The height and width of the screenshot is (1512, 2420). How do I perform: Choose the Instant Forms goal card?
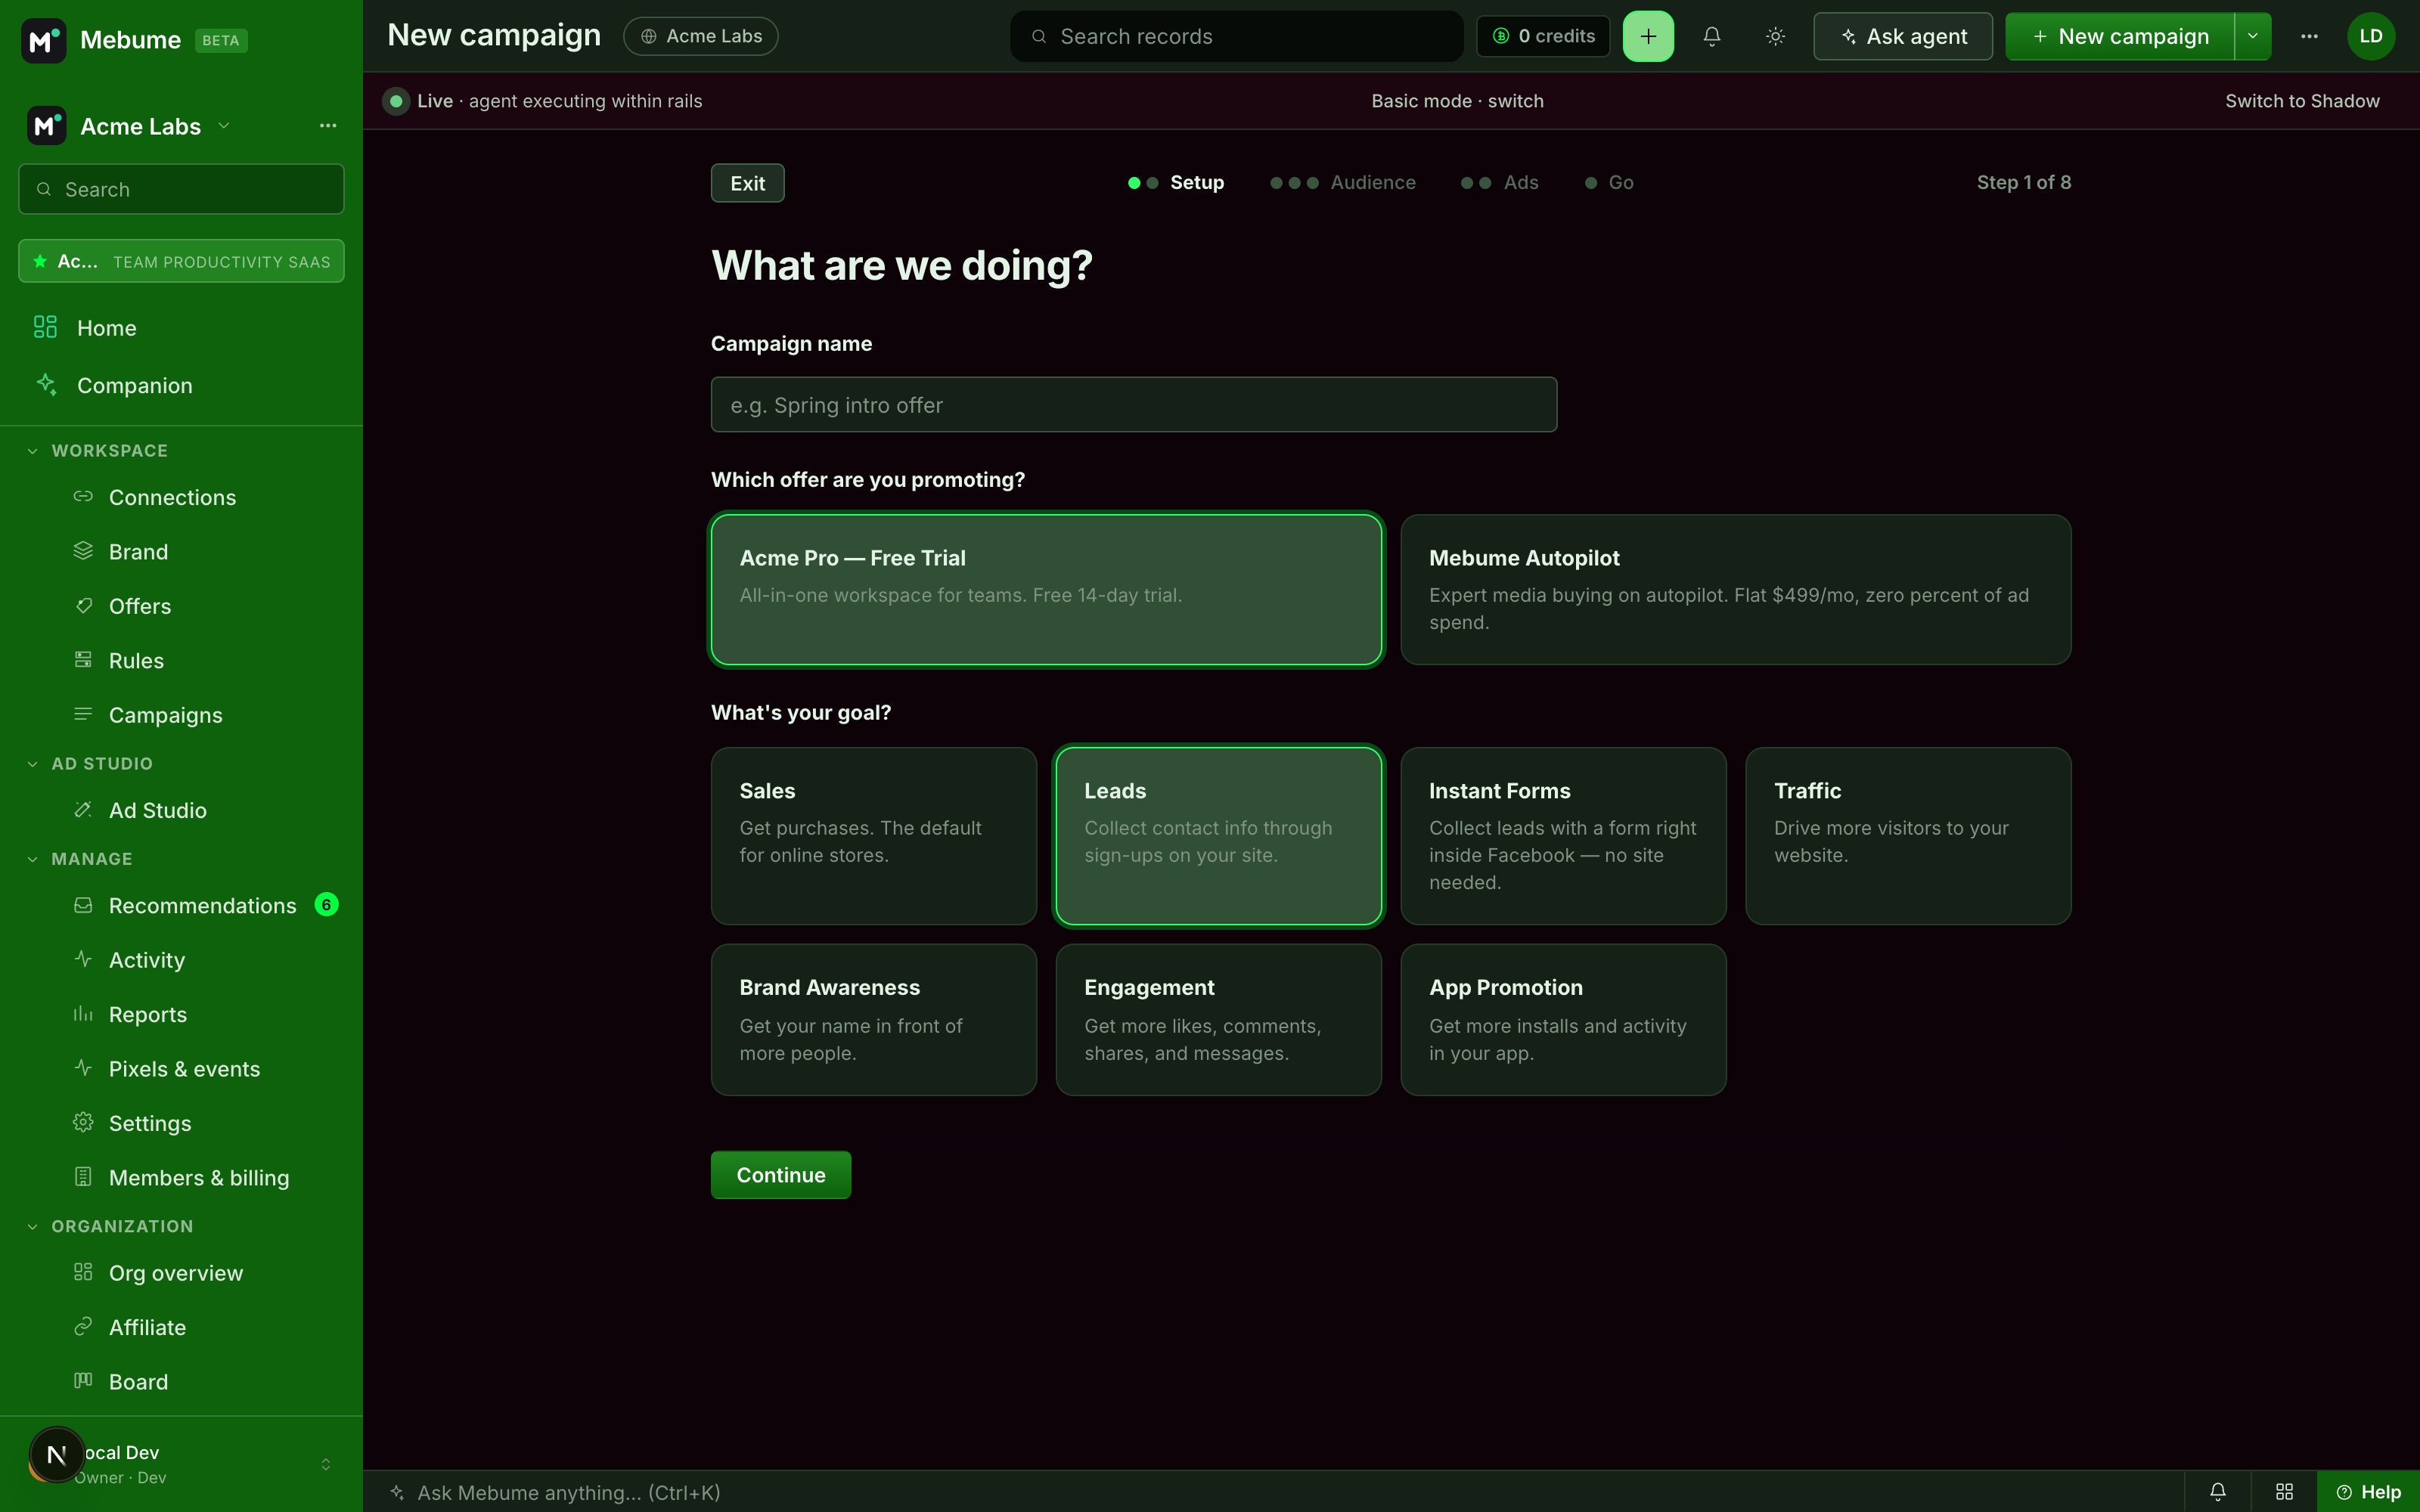1563,836
